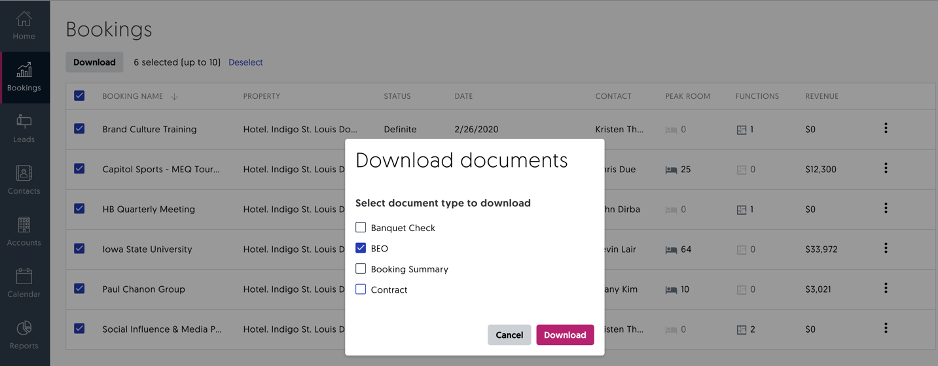Click the Contact column header

coord(613,96)
